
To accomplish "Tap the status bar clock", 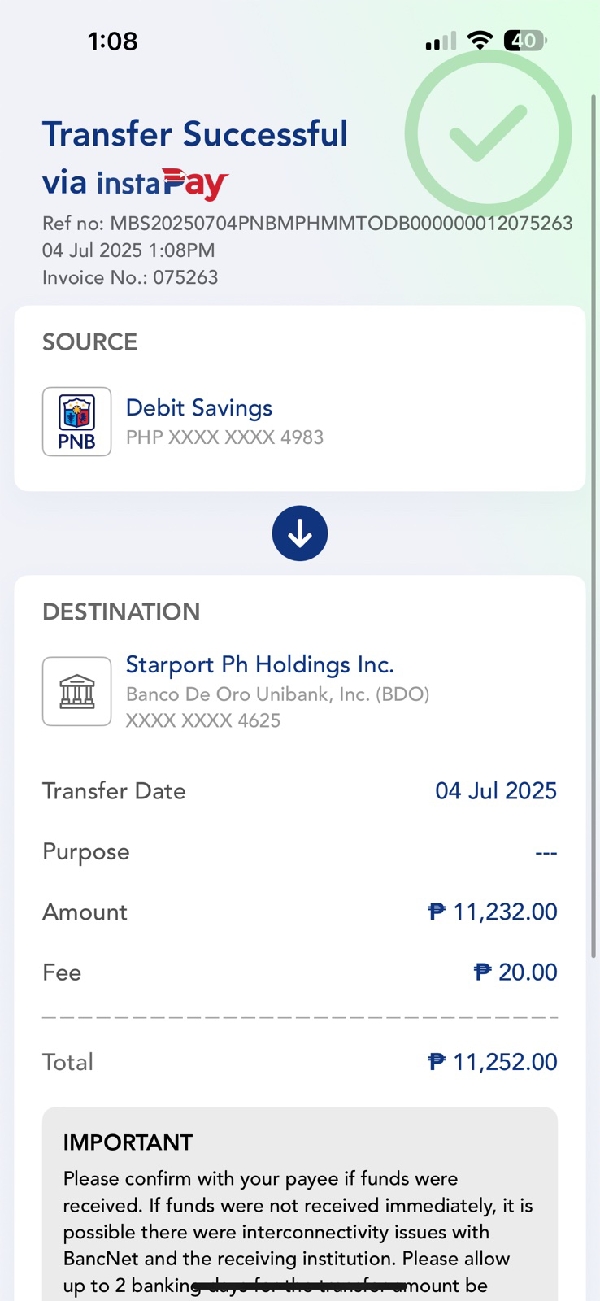I will click(x=112, y=41).
